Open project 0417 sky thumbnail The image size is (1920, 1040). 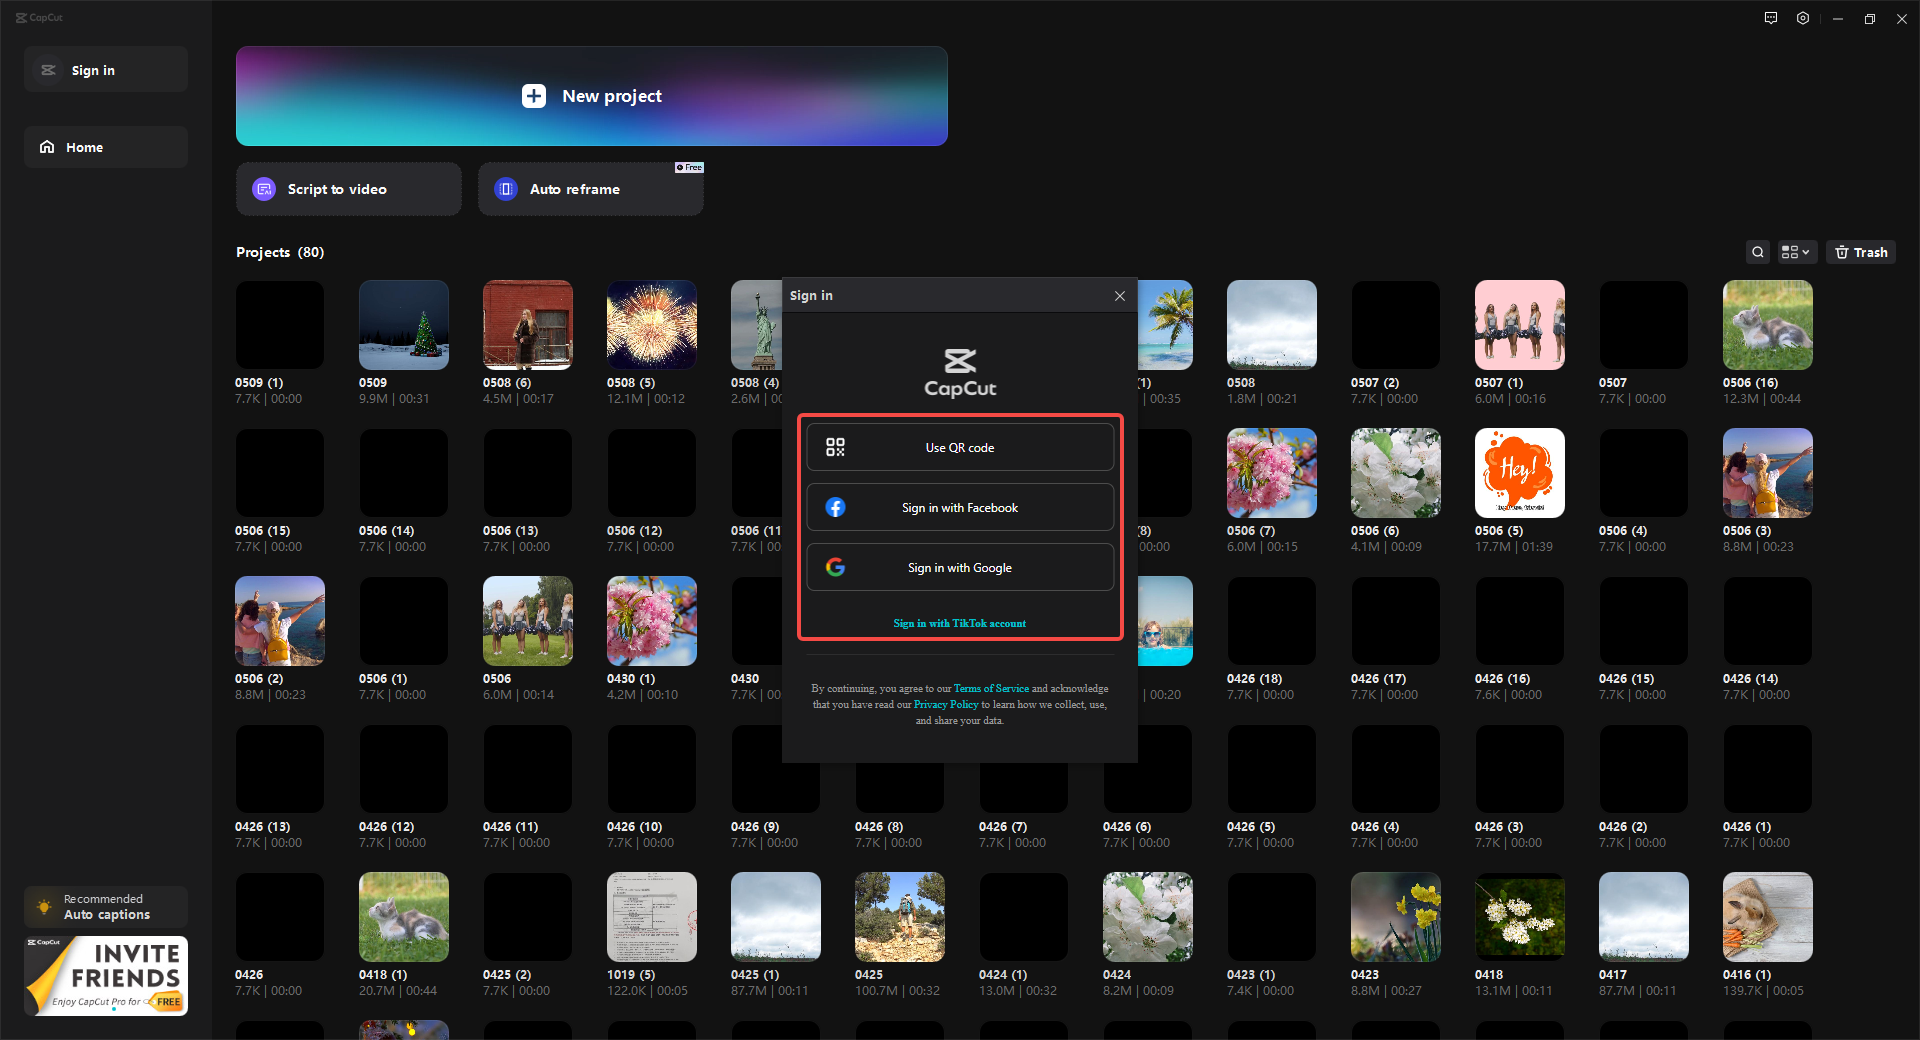click(x=1644, y=917)
